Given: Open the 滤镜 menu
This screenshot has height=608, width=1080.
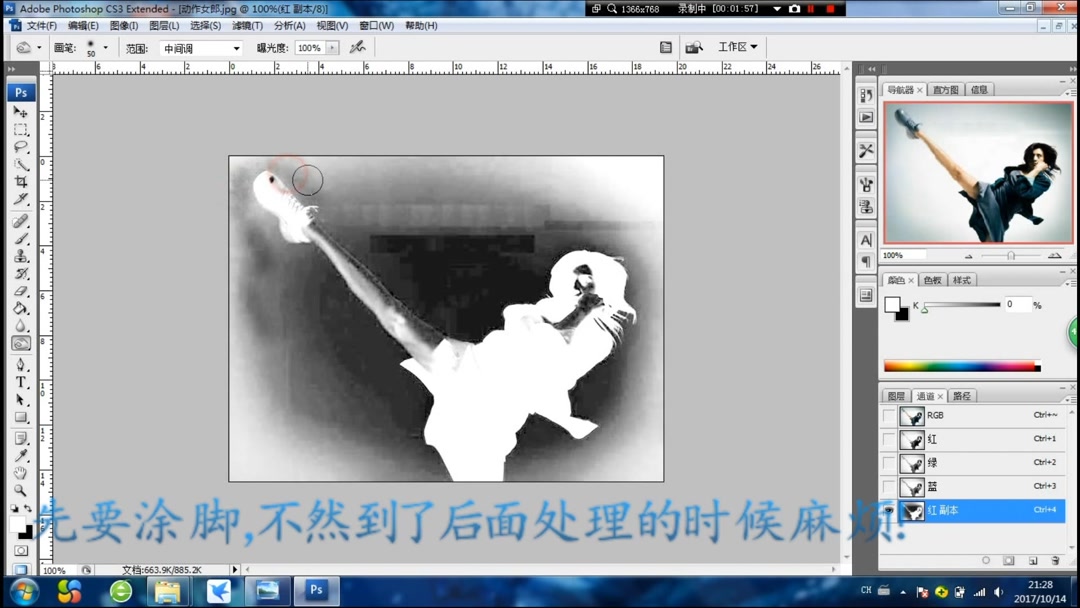Looking at the screenshot, I should (247, 26).
